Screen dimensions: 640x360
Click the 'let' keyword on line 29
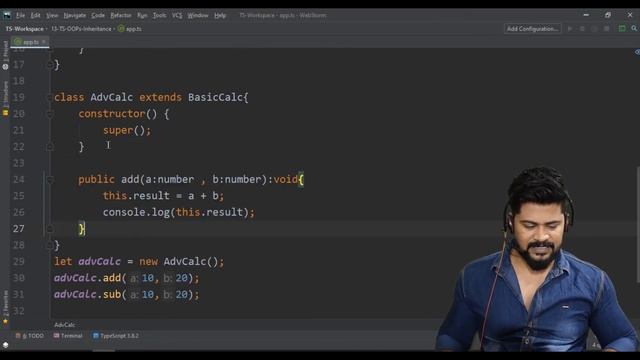click(x=63, y=262)
